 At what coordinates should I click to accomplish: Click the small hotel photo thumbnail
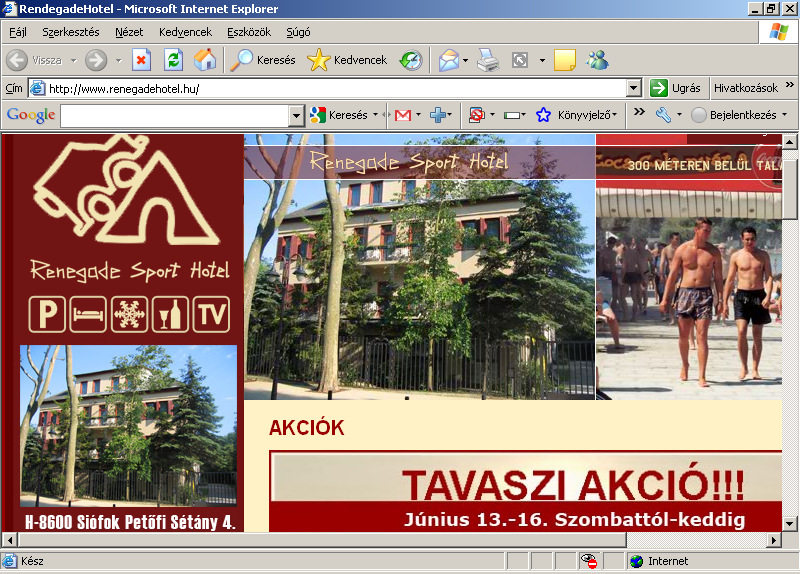[128, 426]
